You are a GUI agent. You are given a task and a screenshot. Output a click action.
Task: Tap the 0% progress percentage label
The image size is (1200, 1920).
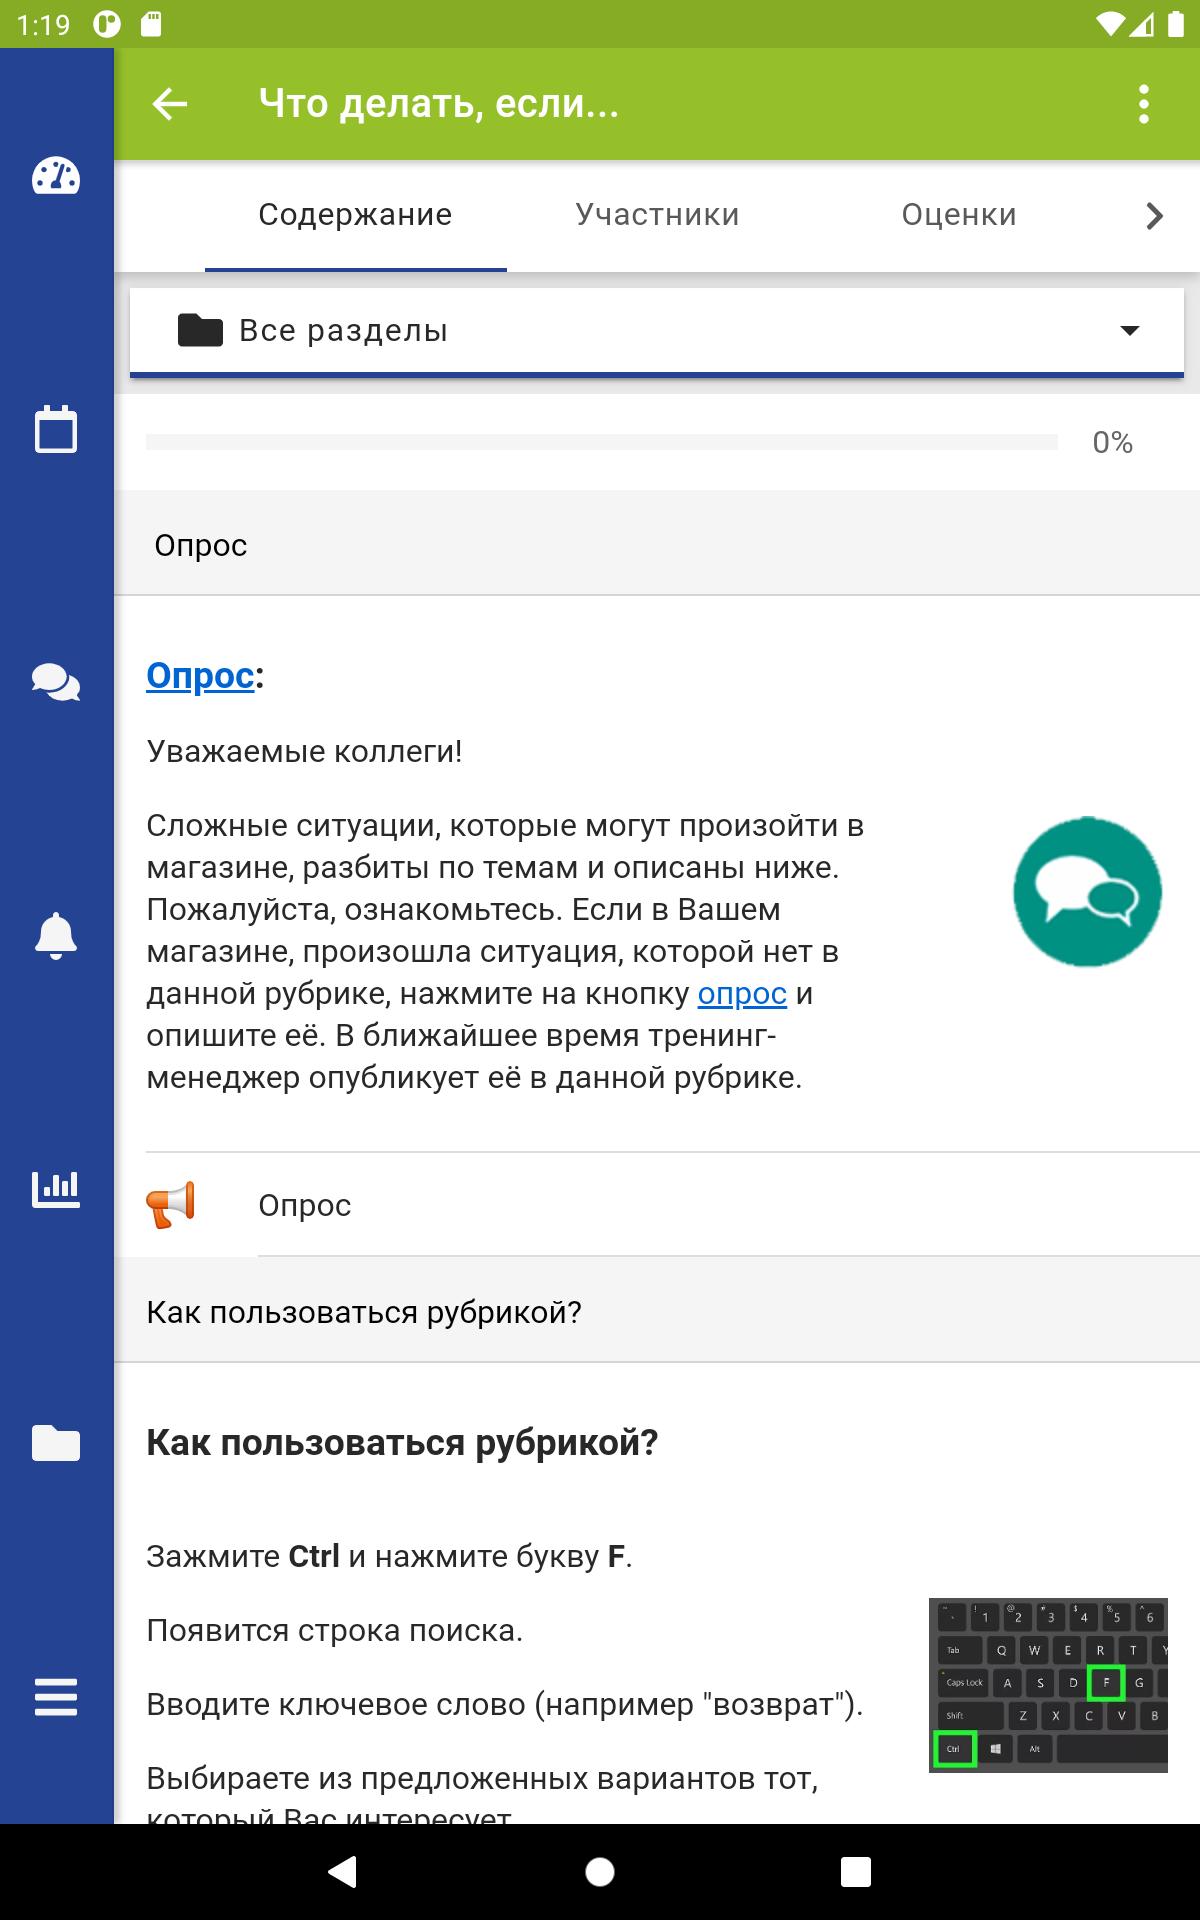point(1112,442)
